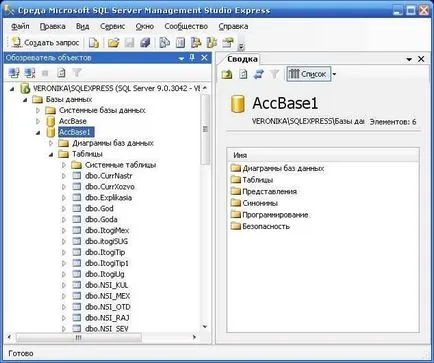The width and height of the screenshot is (434, 363).
Task: Toggle the Object Explorer auto-hide pin
Action: click(192, 58)
